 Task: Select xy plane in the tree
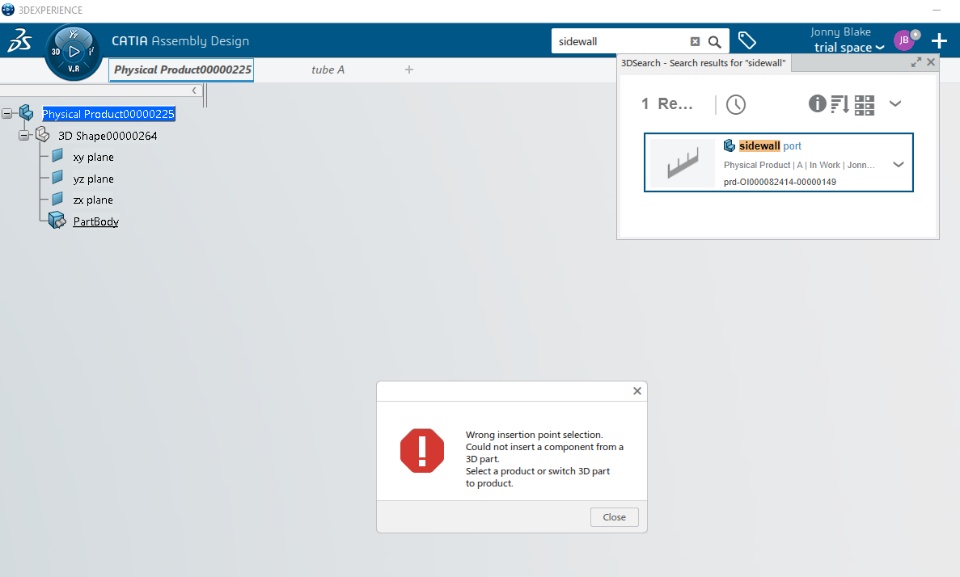tap(93, 157)
